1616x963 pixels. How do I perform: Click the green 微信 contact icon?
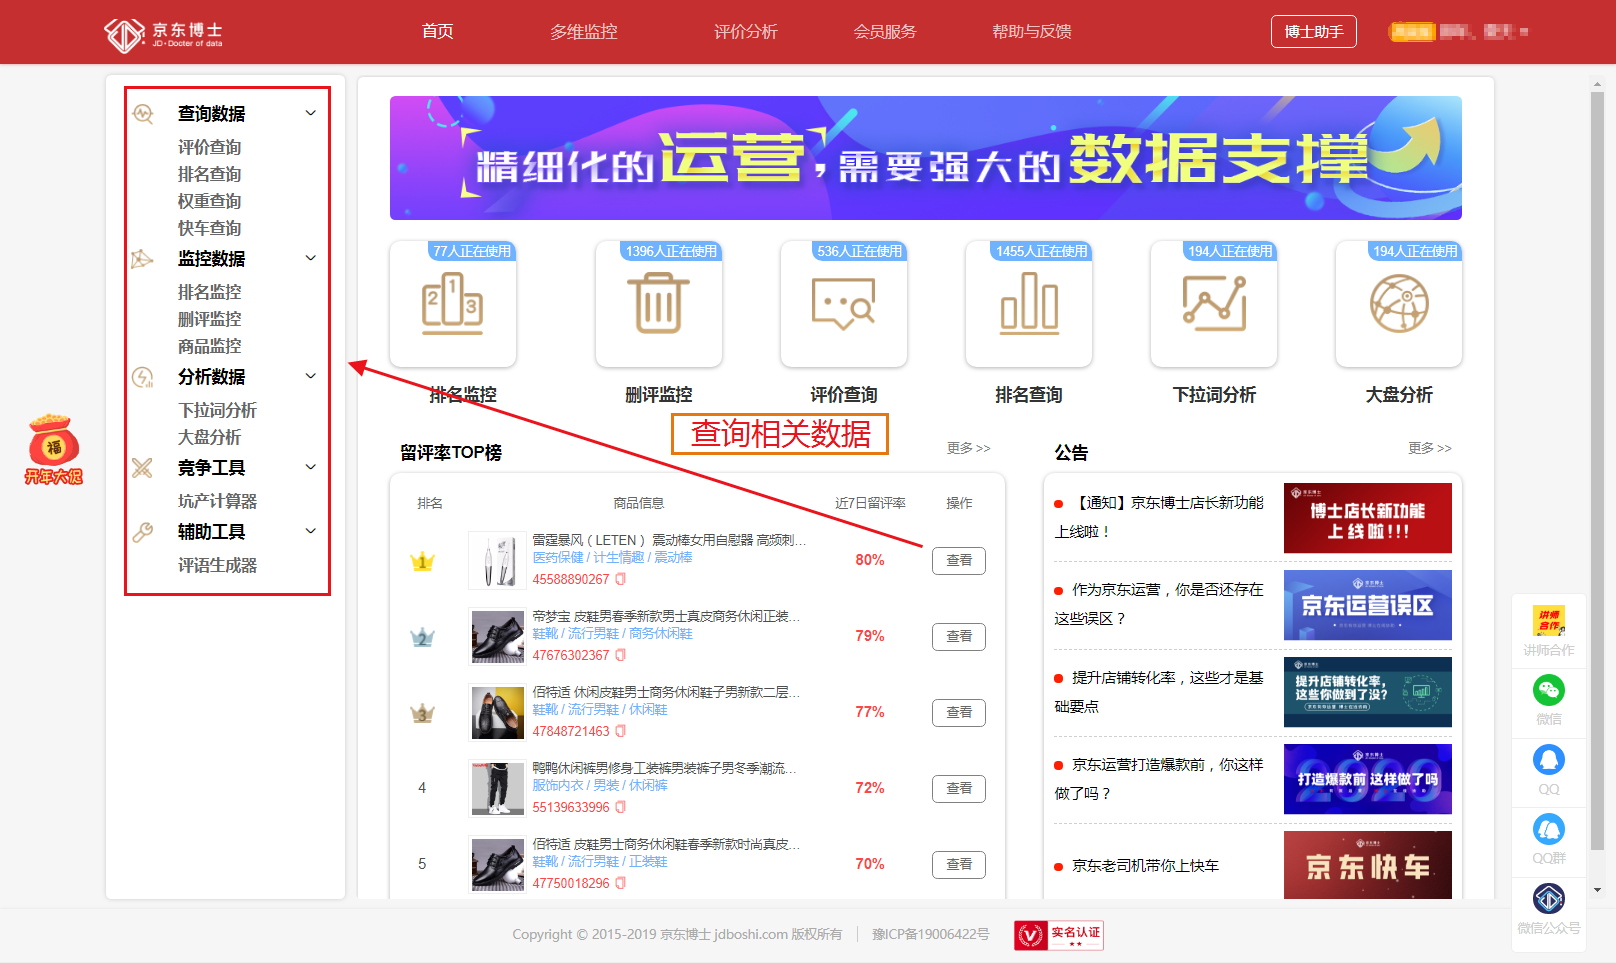tap(1549, 690)
